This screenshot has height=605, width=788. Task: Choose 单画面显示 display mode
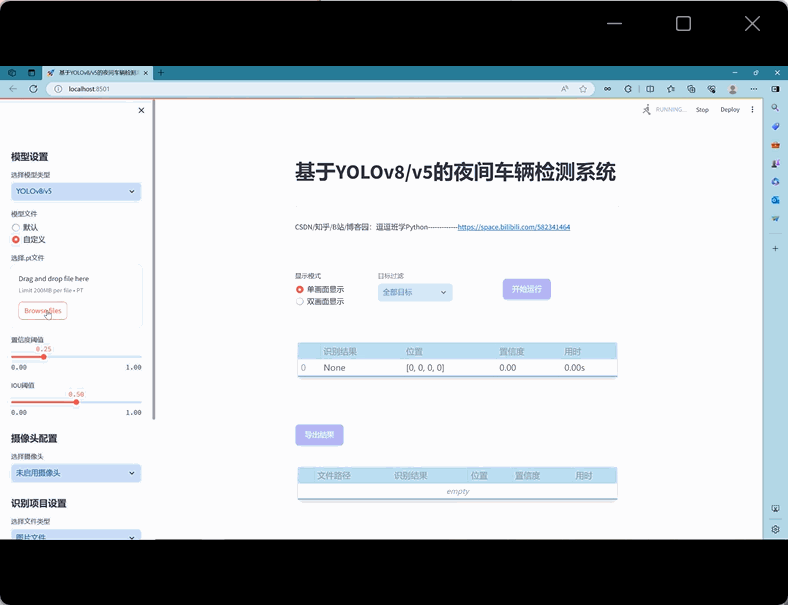pyautogui.click(x=300, y=289)
